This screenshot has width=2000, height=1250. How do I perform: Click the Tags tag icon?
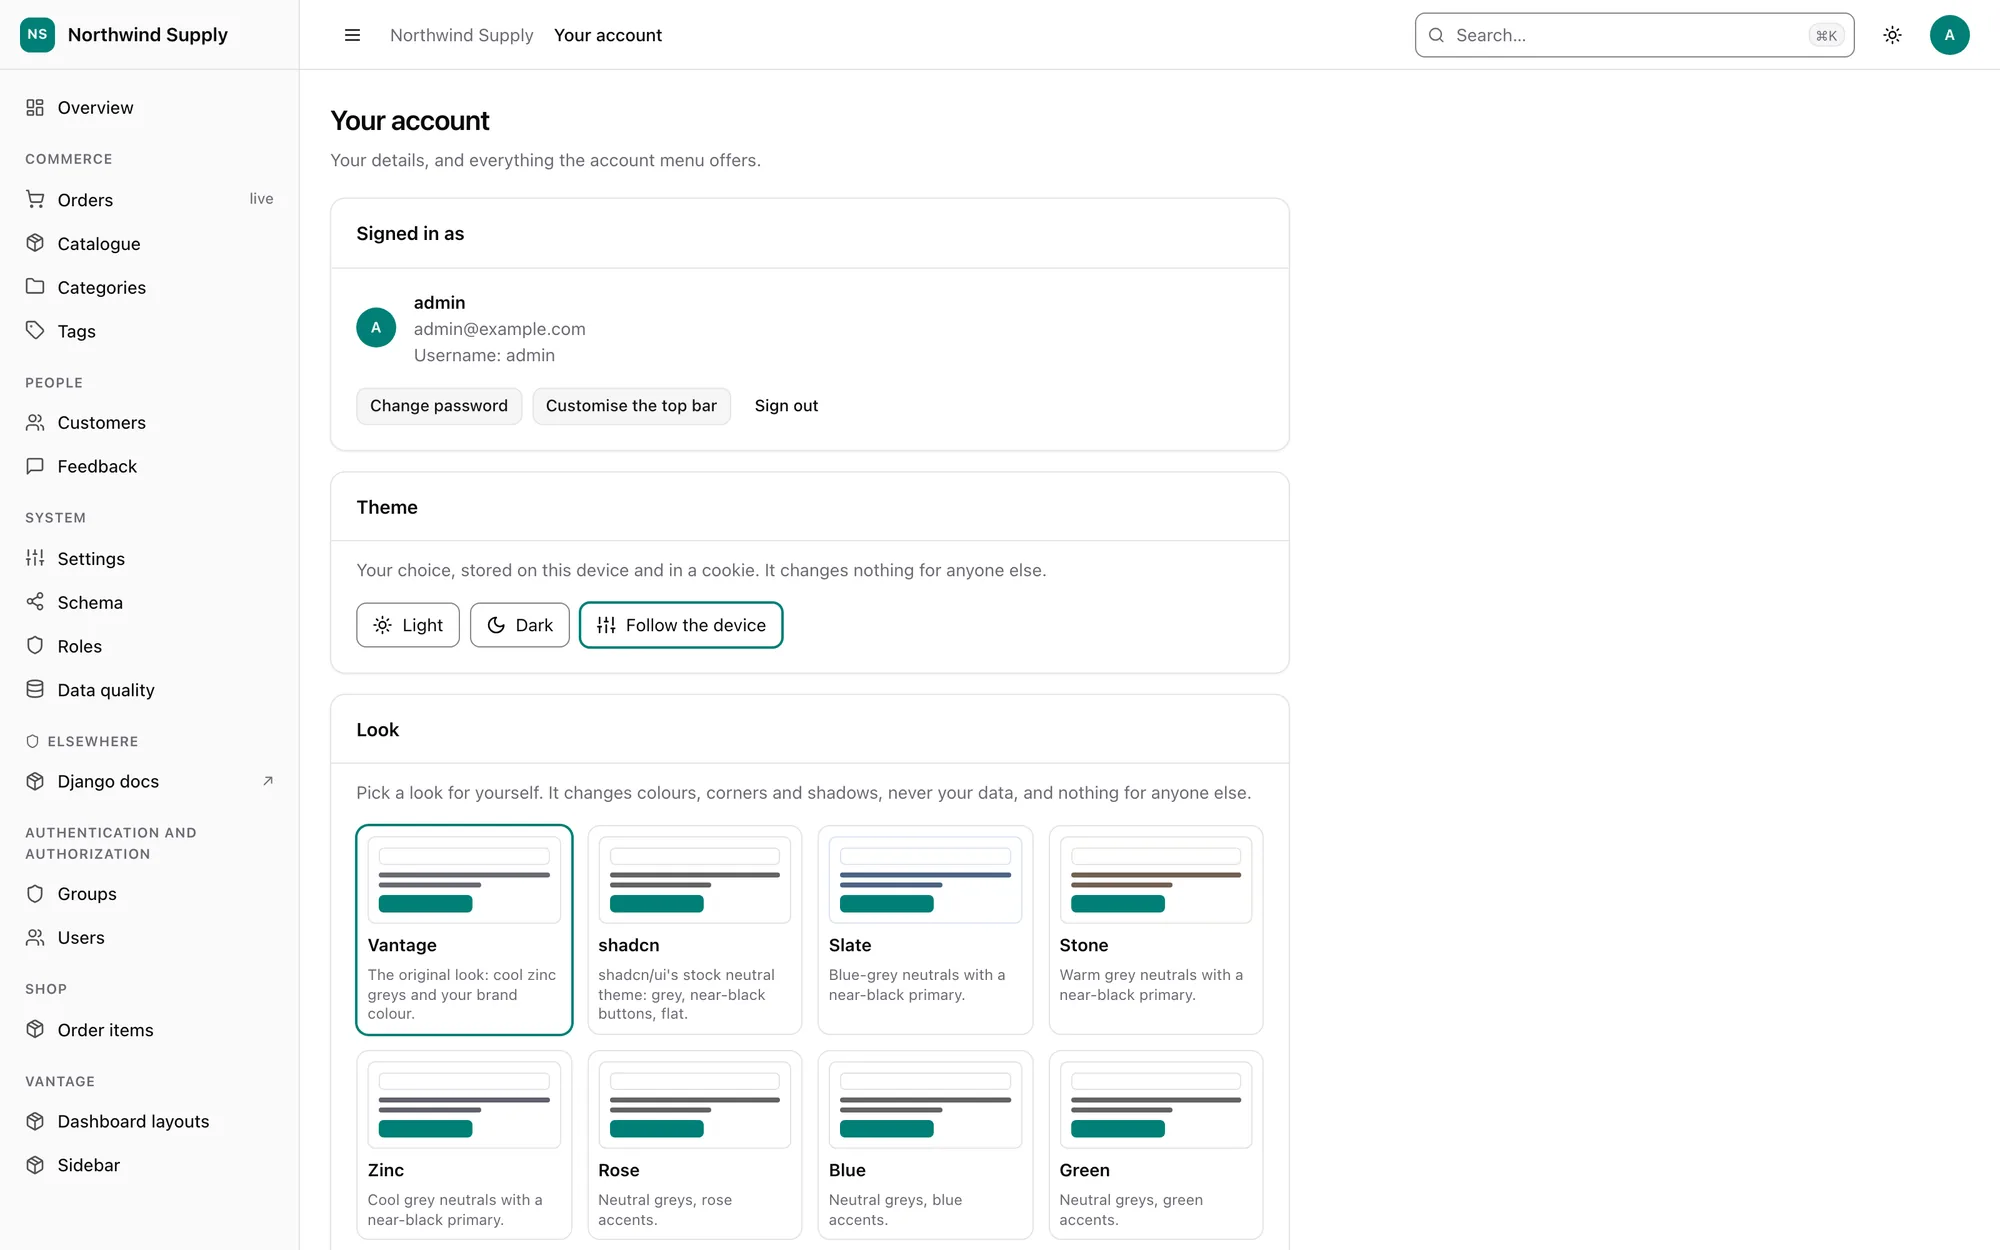[35, 330]
